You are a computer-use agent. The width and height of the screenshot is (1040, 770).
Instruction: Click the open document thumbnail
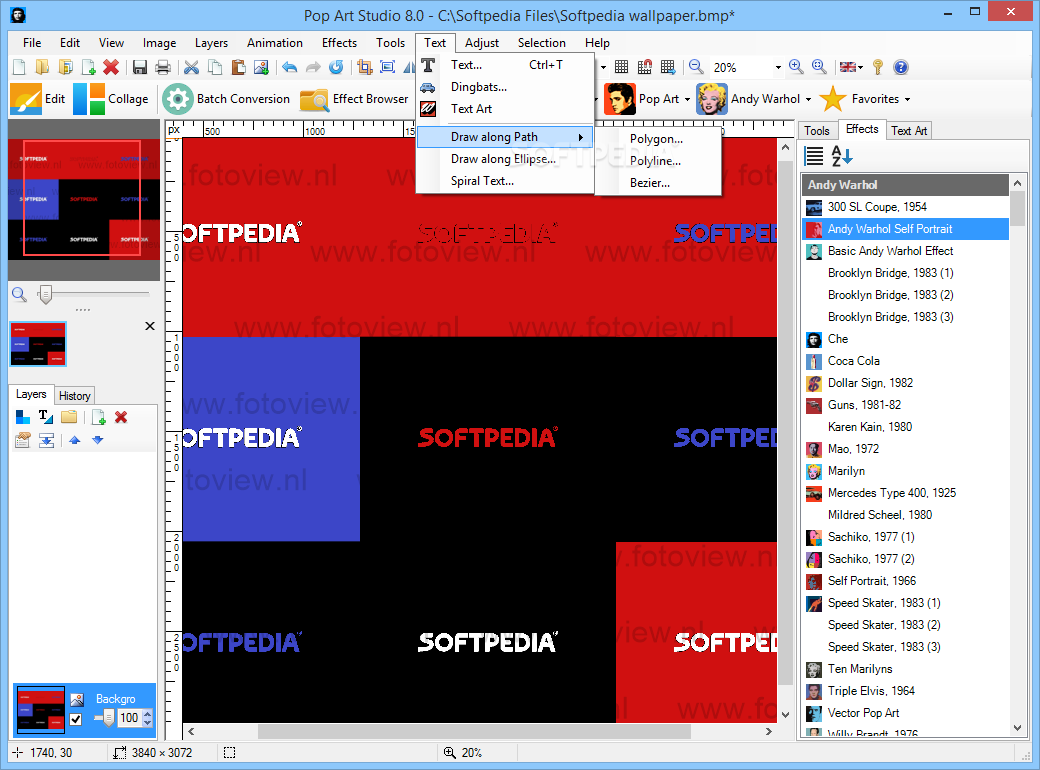38,344
